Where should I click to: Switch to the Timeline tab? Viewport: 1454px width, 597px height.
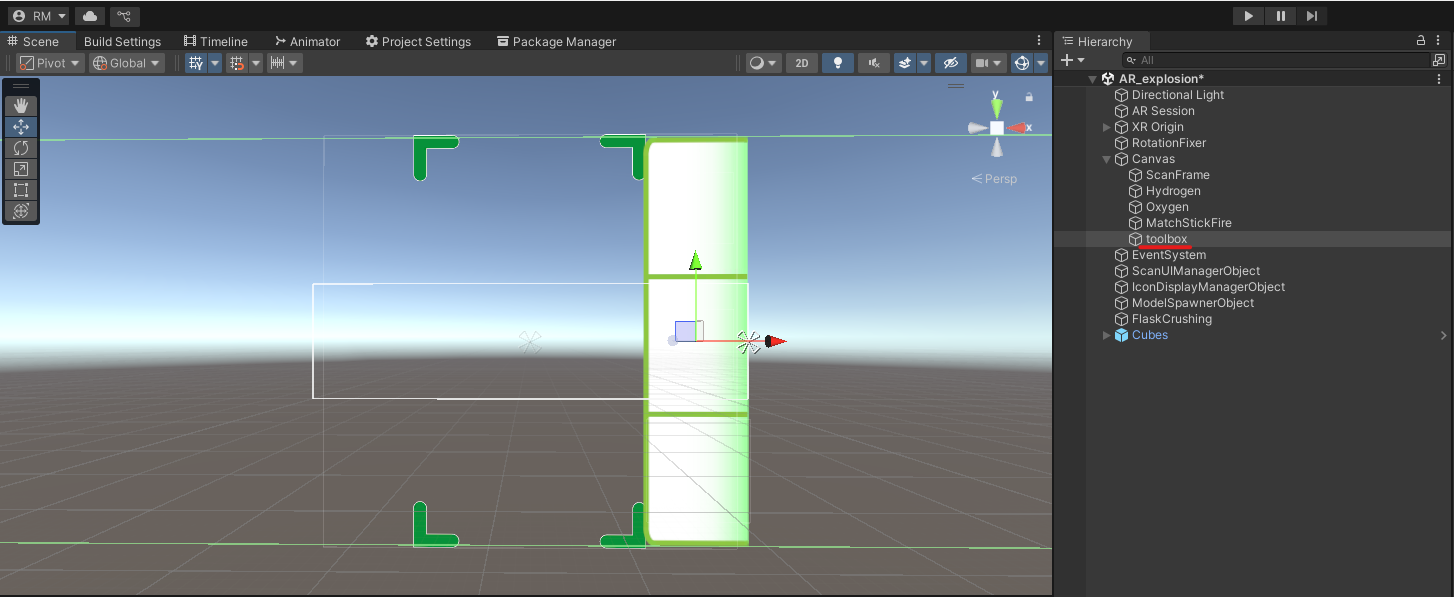coord(216,41)
